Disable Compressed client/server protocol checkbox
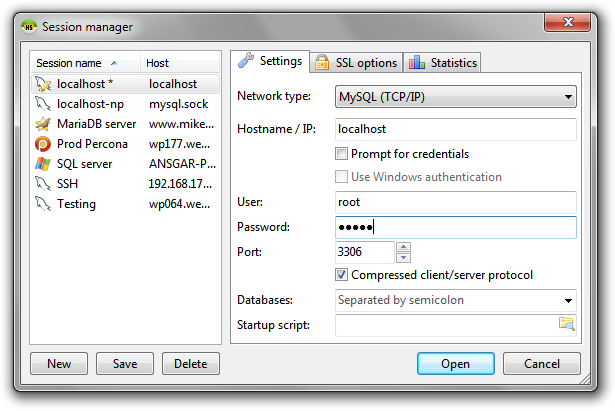Image resolution: width=615 pixels, height=411 pixels. tap(342, 275)
